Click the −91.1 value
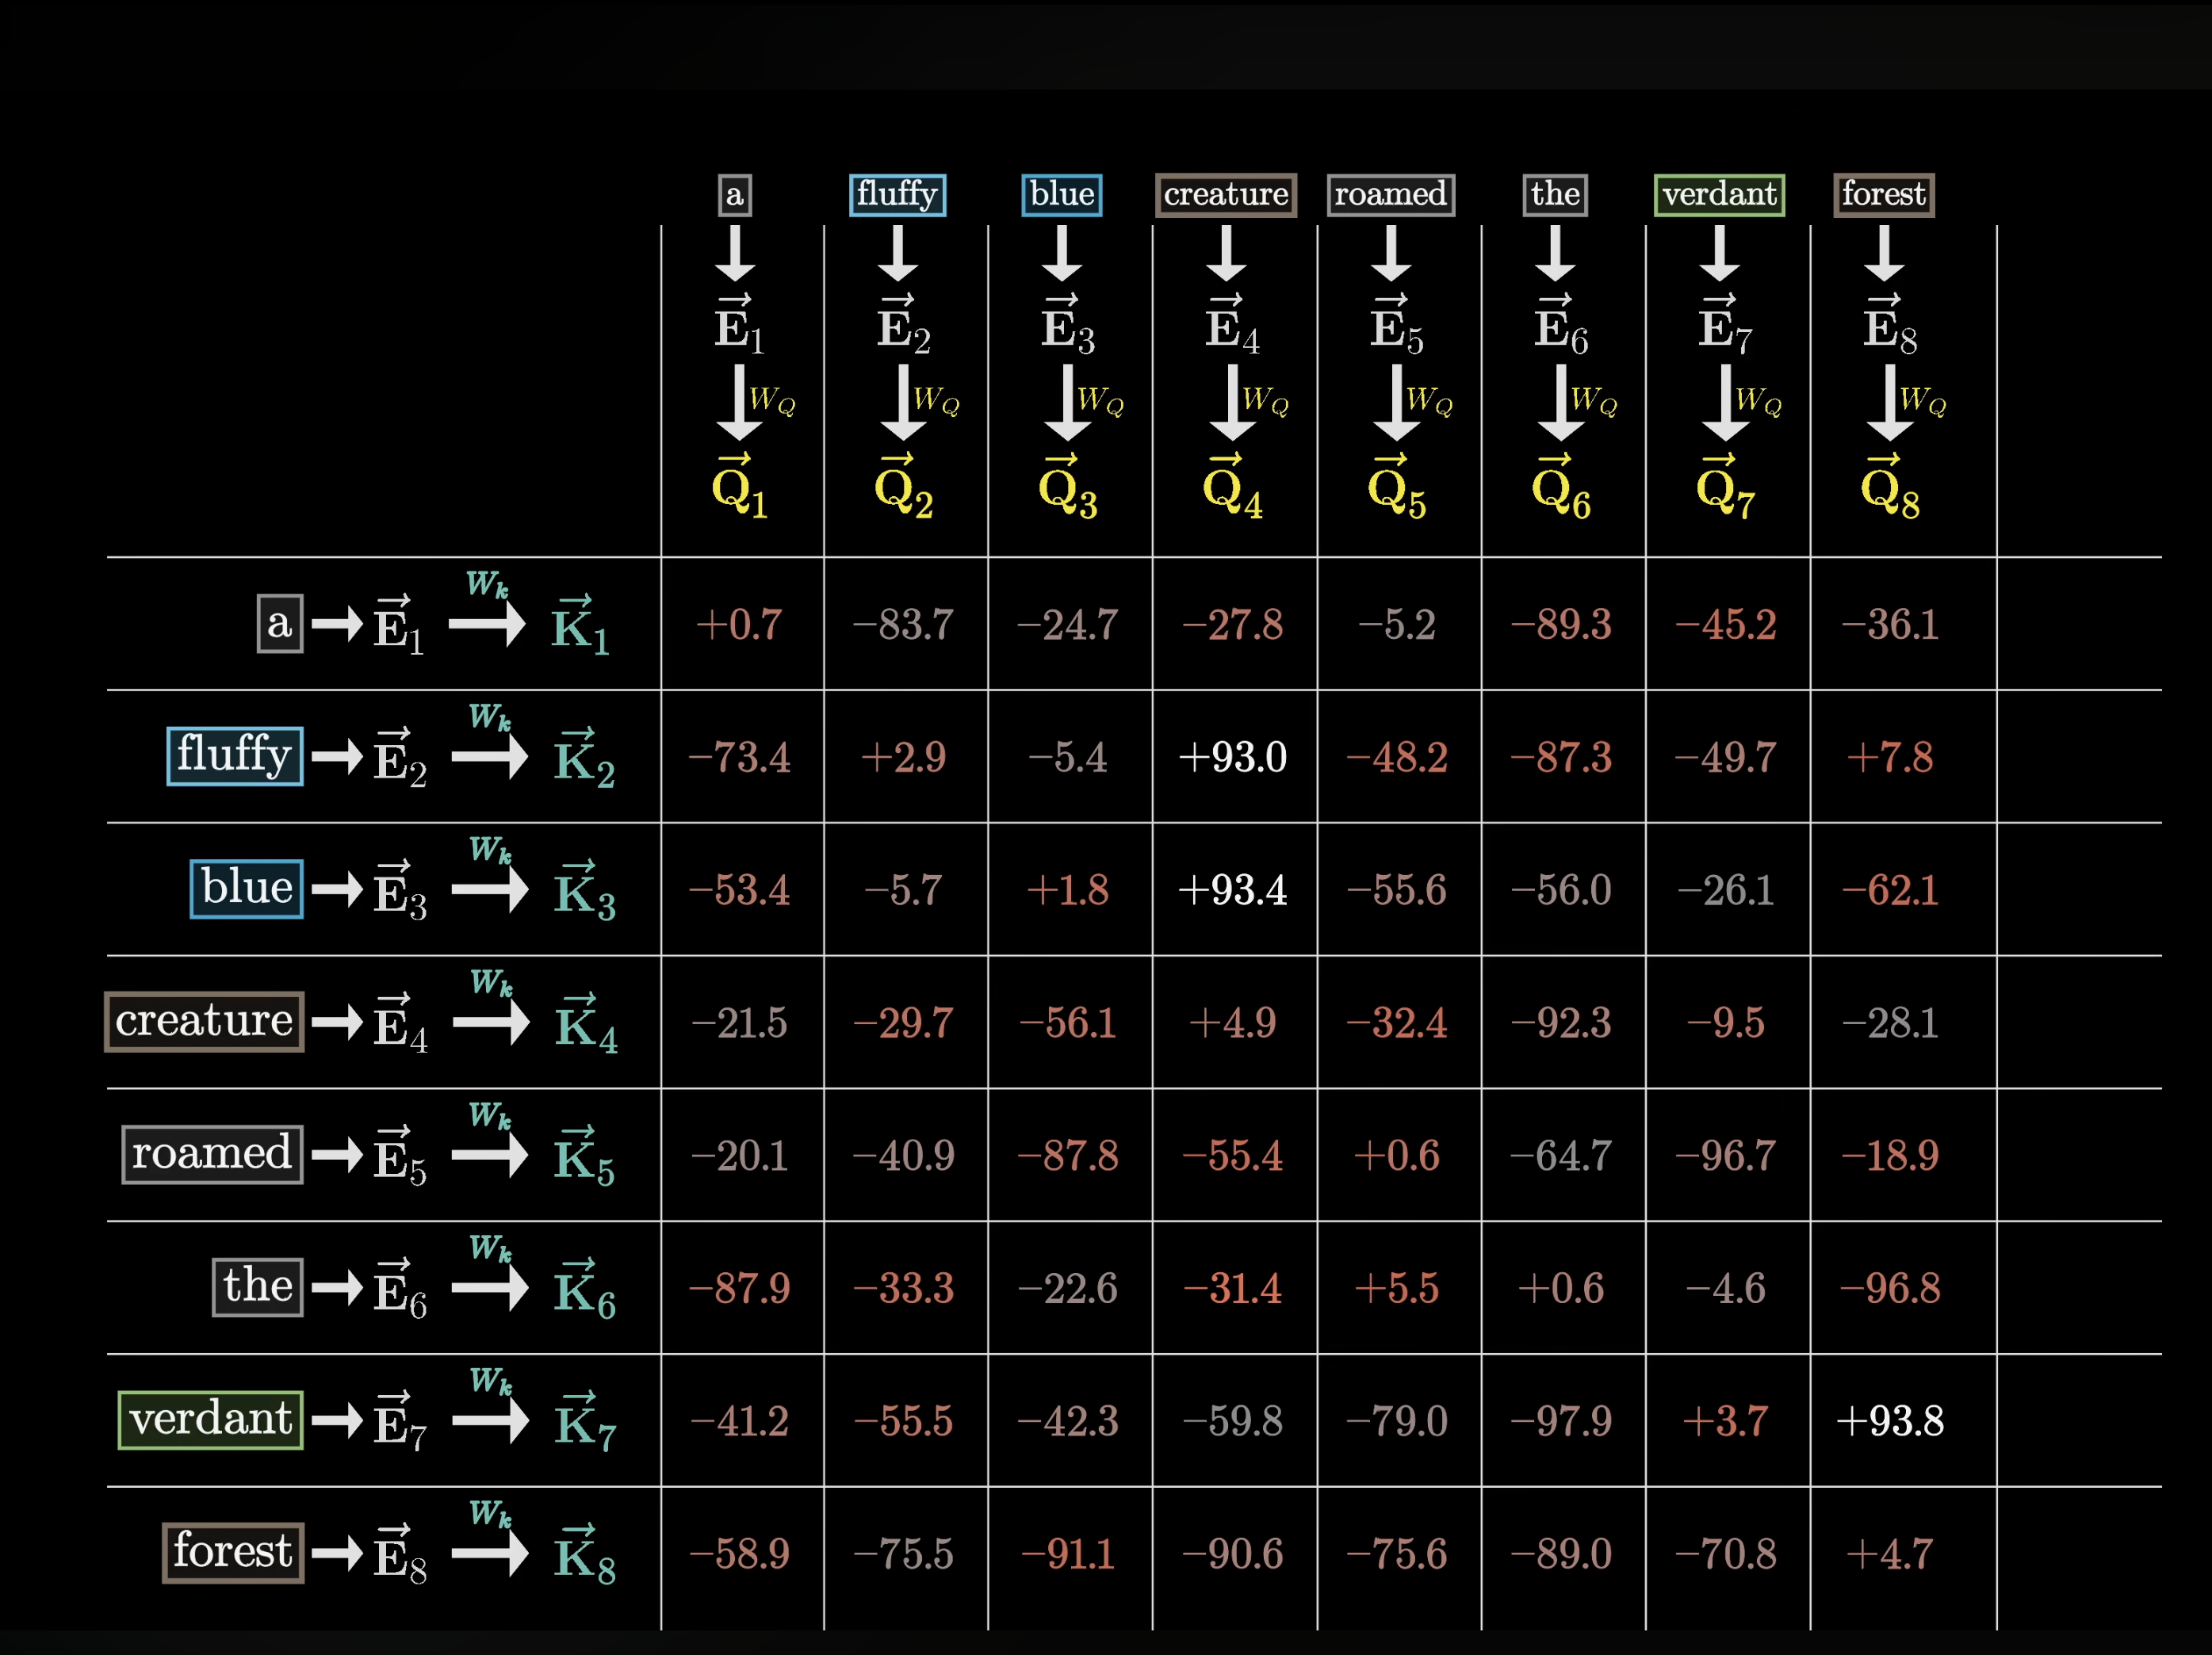The width and height of the screenshot is (2212, 1655). click(1067, 1553)
